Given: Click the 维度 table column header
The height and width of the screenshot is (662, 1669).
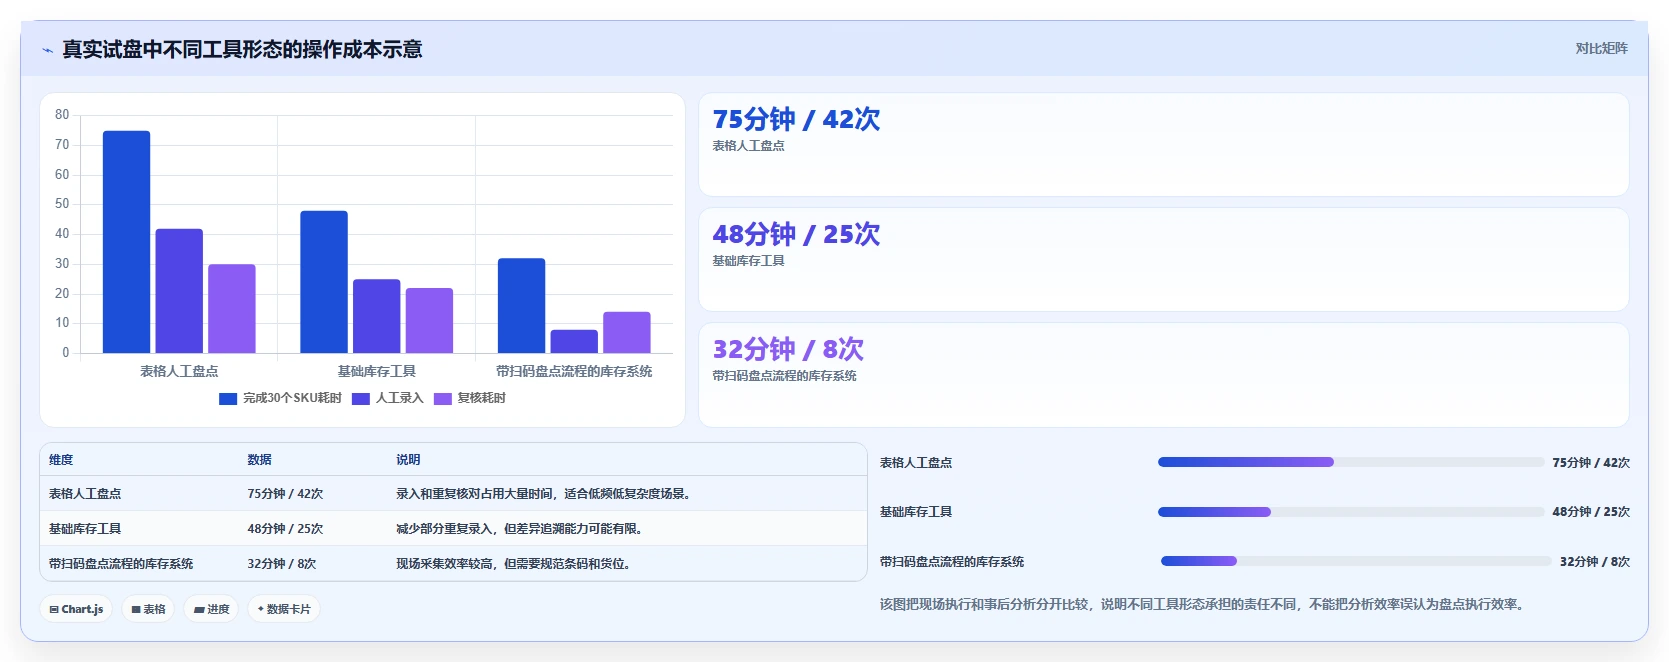Looking at the screenshot, I should point(61,460).
